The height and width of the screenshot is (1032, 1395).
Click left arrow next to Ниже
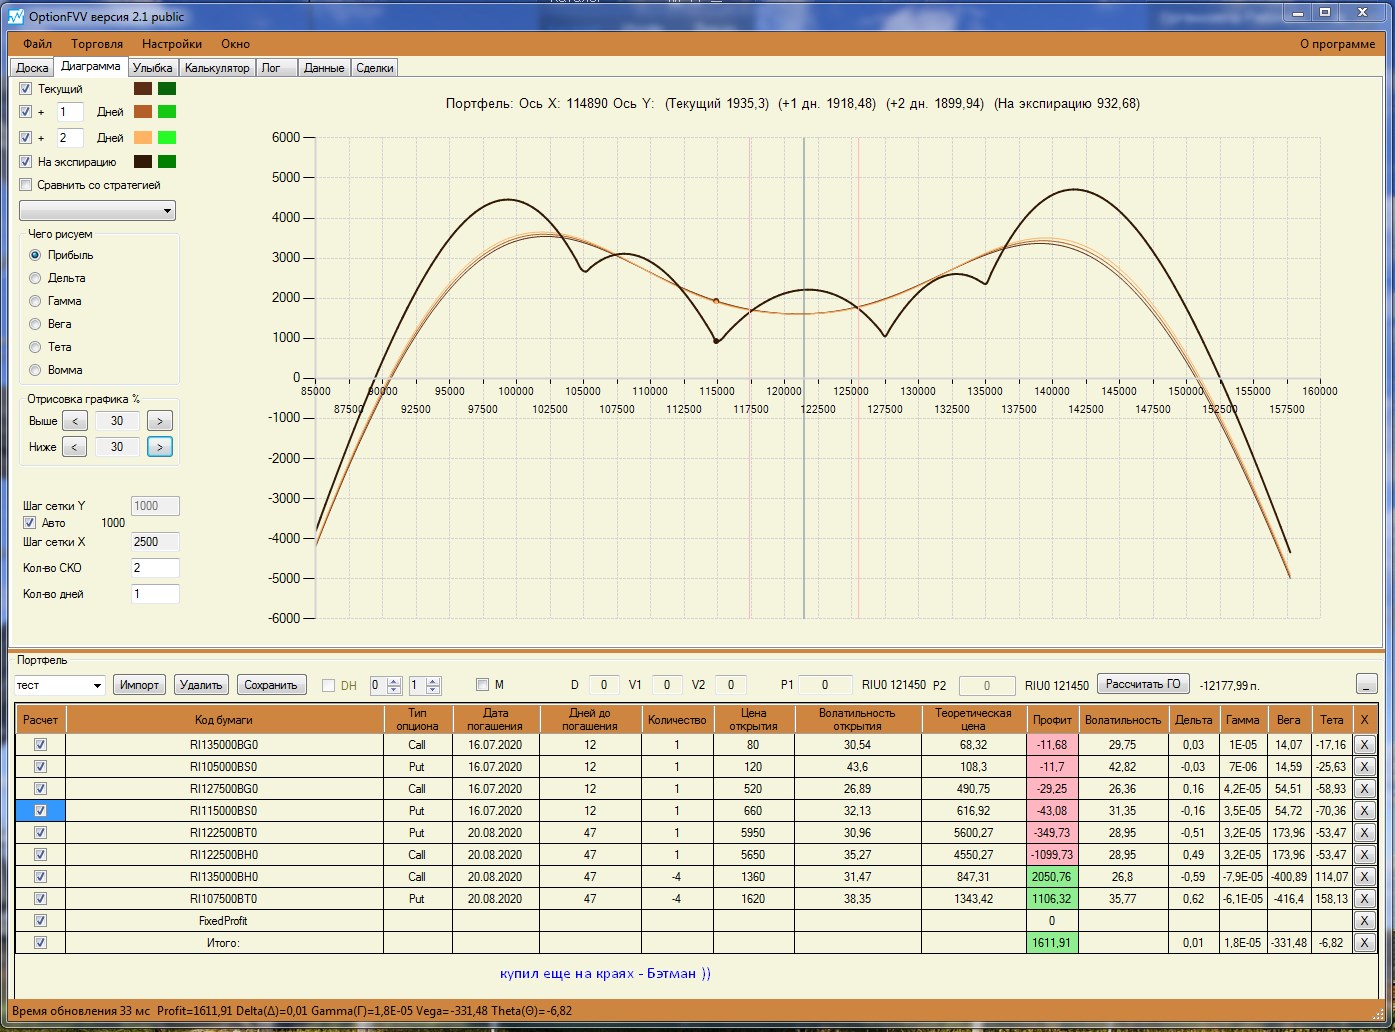pyautogui.click(x=75, y=447)
